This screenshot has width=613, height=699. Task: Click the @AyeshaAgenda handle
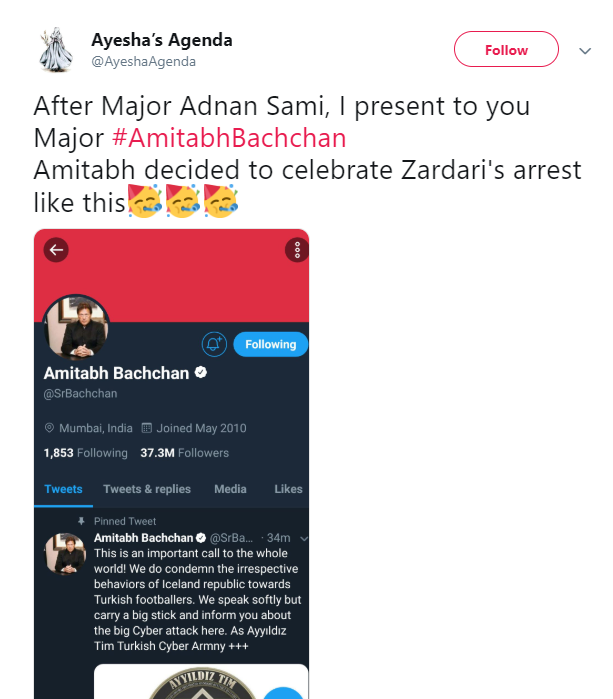click(144, 61)
